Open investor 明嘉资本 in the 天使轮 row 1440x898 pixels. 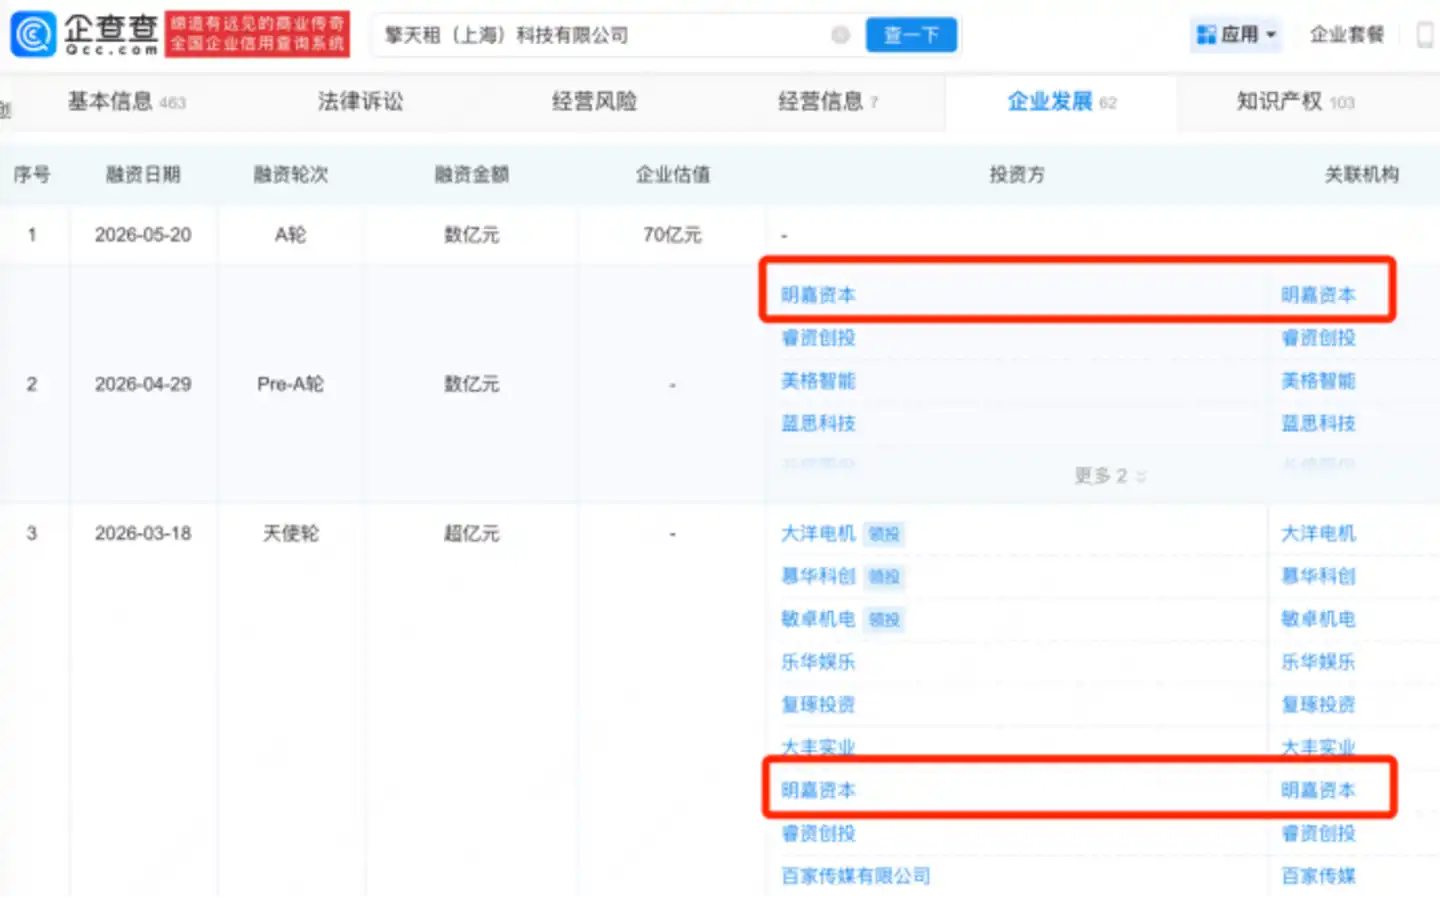pos(818,790)
